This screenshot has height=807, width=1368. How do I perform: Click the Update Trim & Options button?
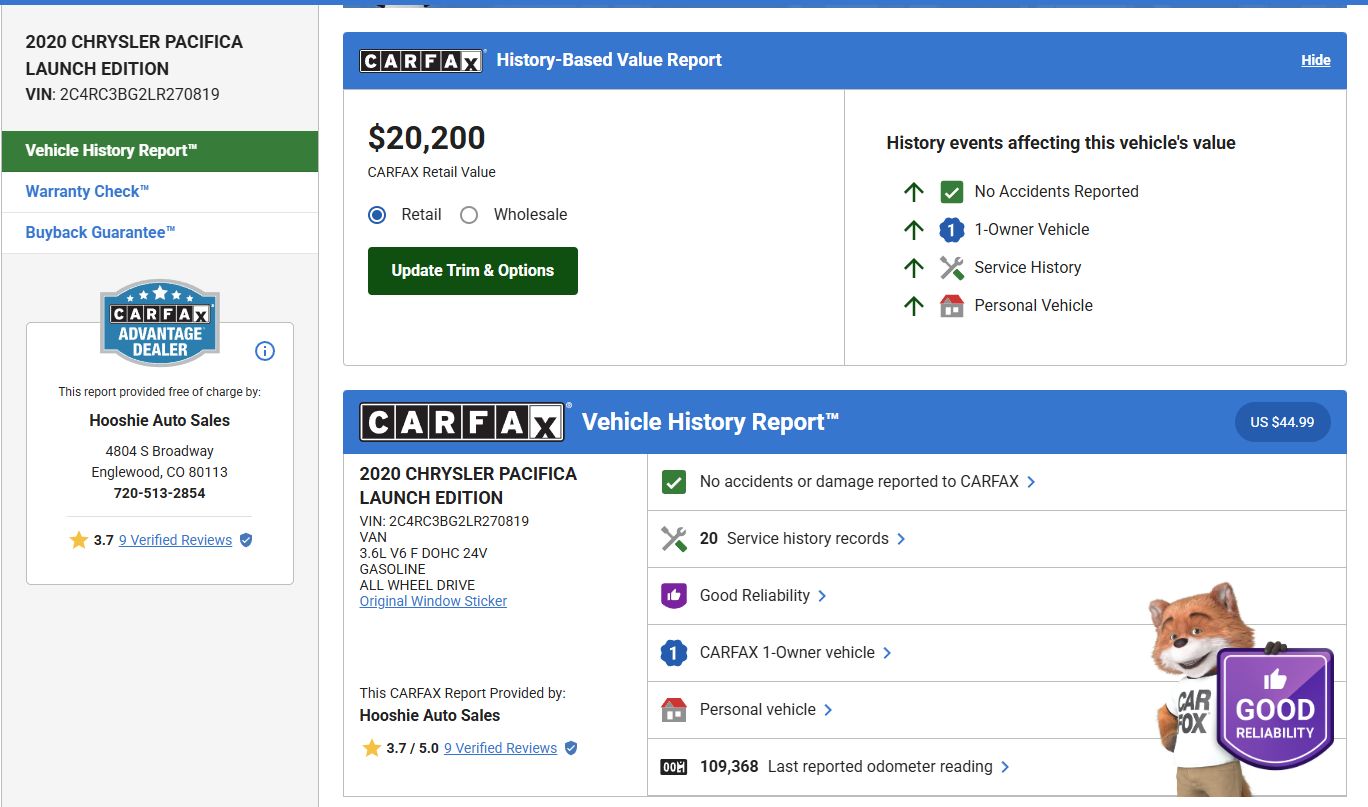[472, 271]
